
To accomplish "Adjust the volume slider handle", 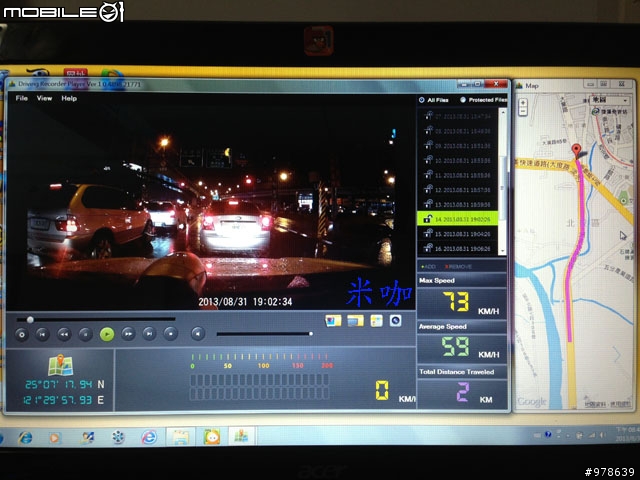I will coord(311,333).
